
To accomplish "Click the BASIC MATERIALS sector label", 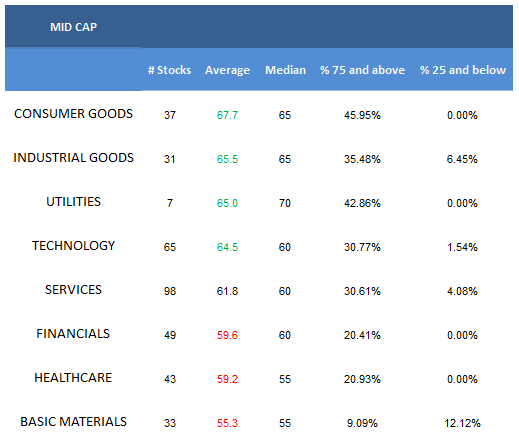I will pyautogui.click(x=73, y=422).
